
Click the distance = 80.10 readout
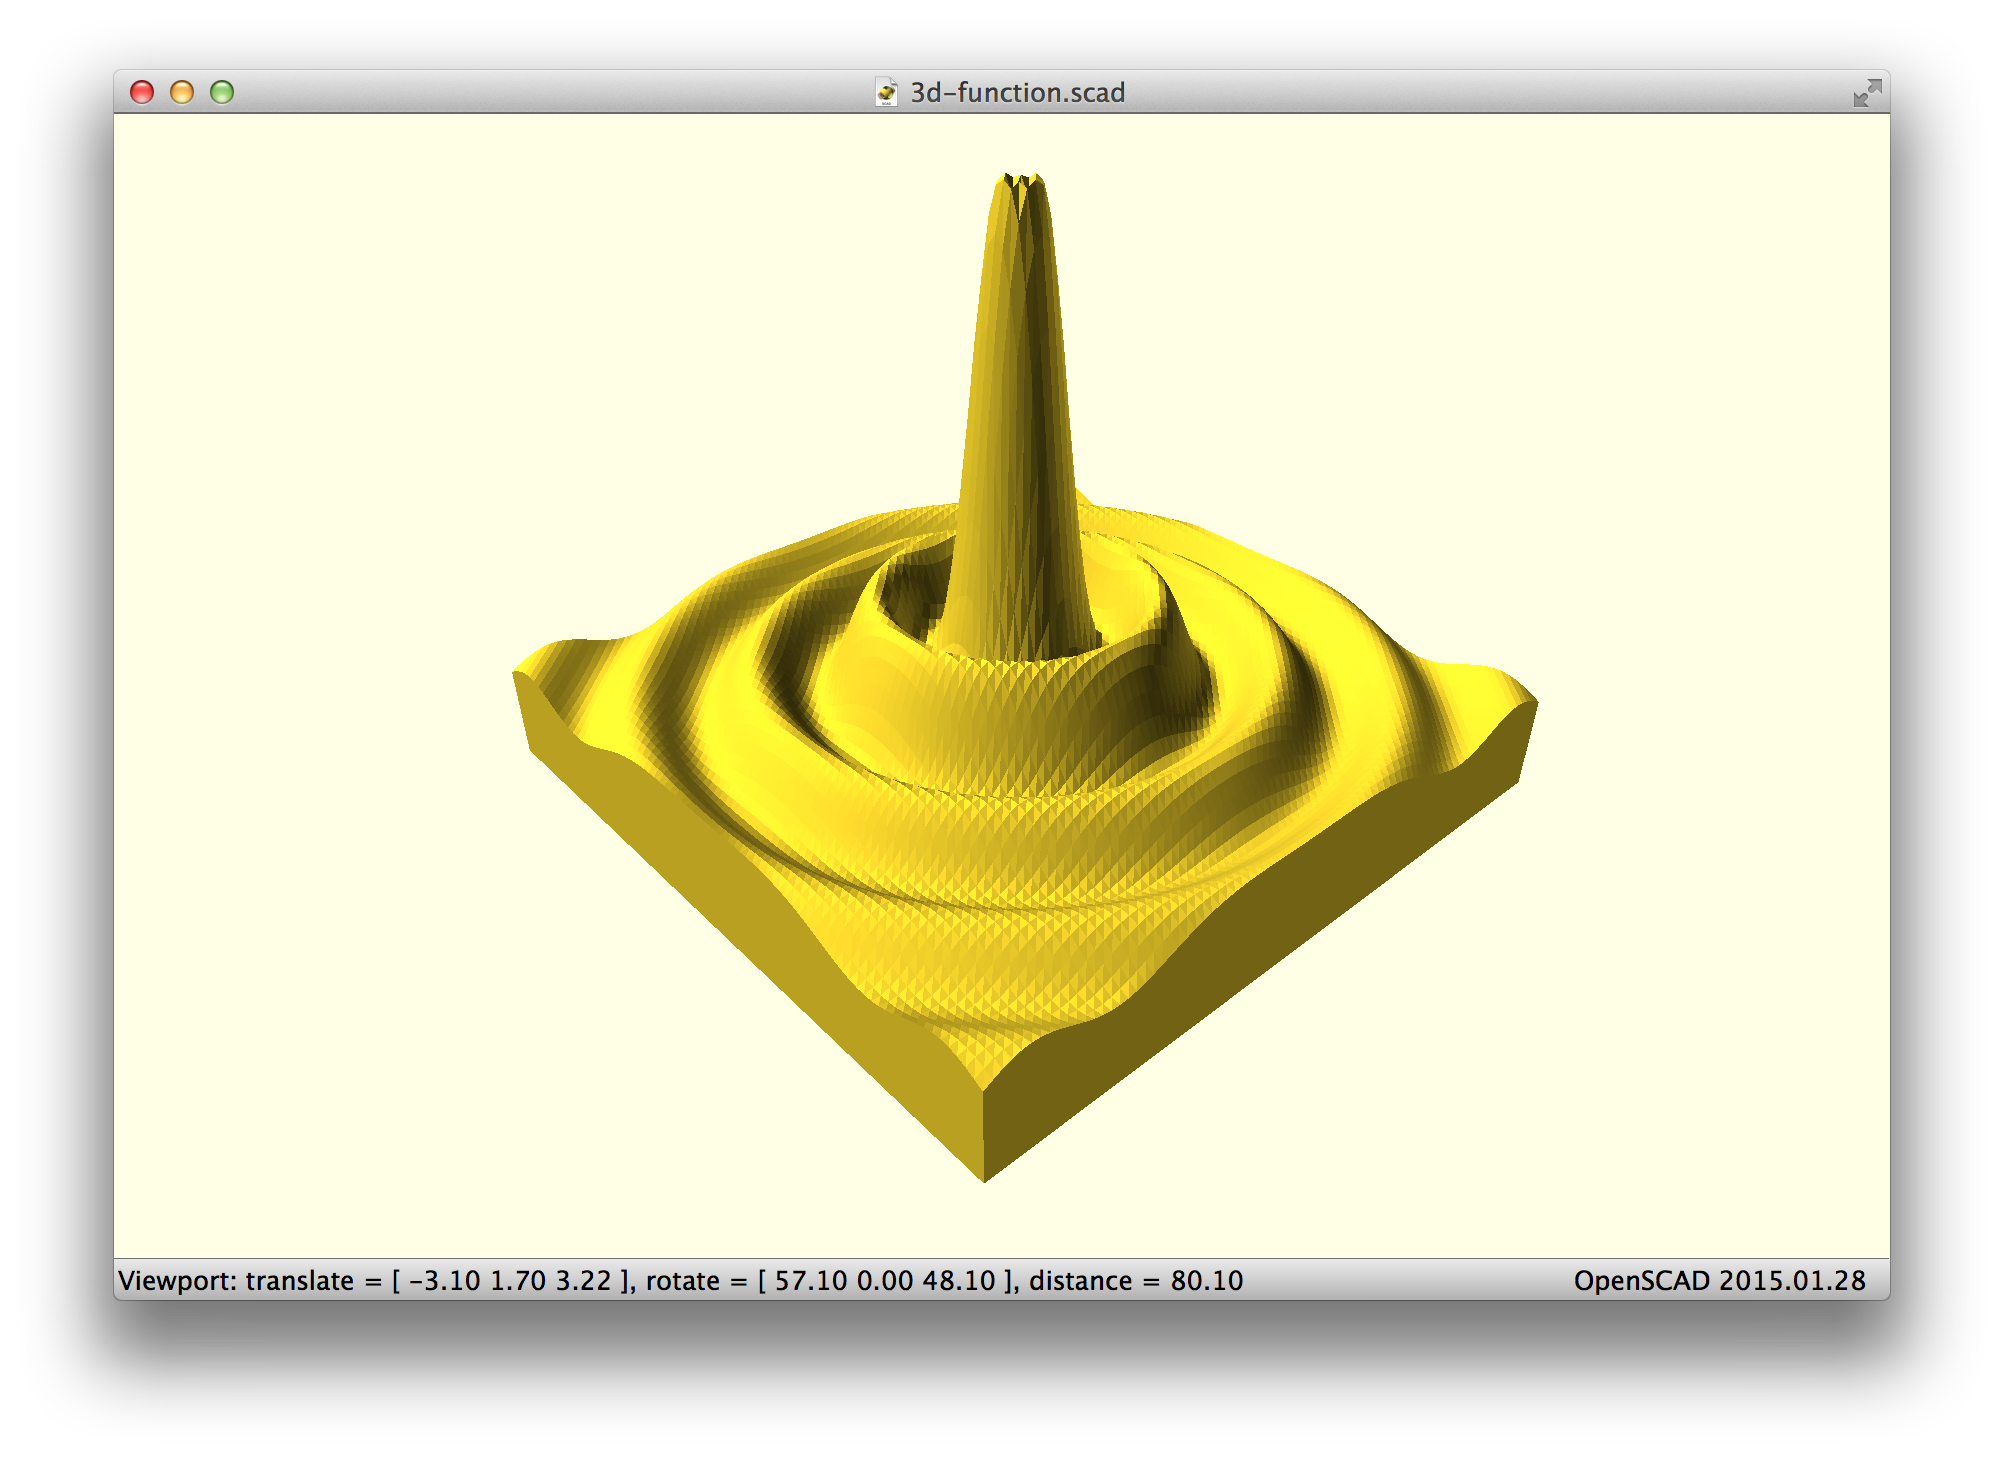click(1136, 1281)
